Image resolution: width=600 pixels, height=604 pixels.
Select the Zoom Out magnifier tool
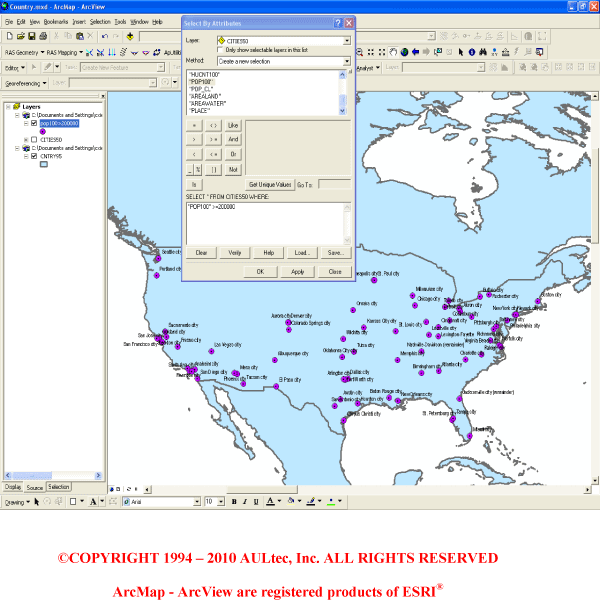click(360, 52)
